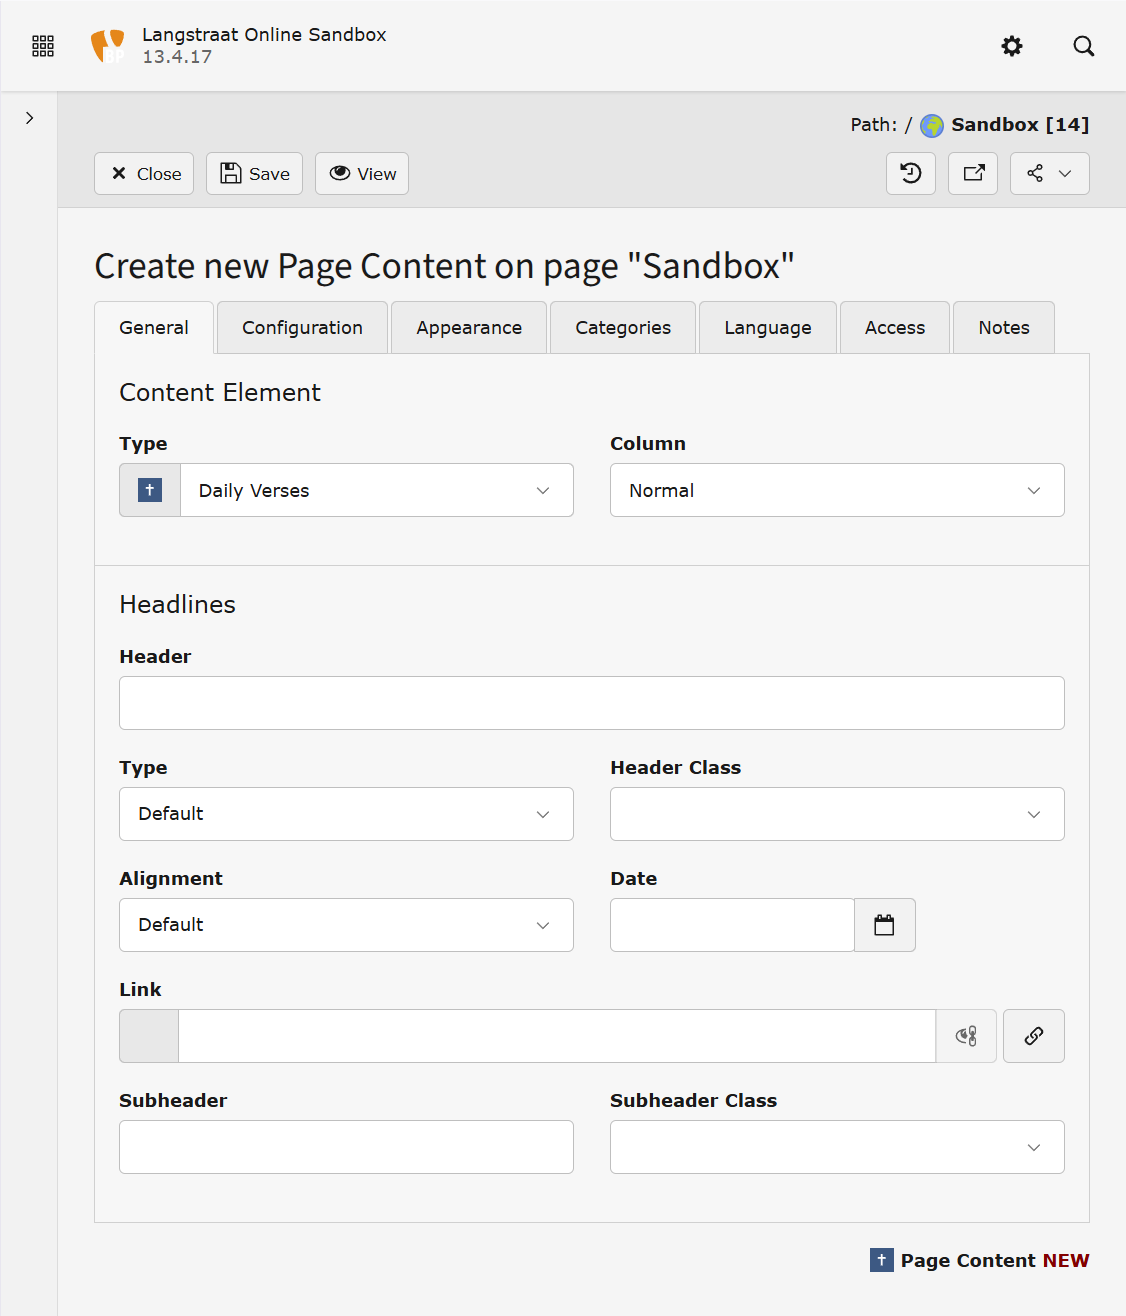
Task: Switch to the Categories tab
Action: coord(622,328)
